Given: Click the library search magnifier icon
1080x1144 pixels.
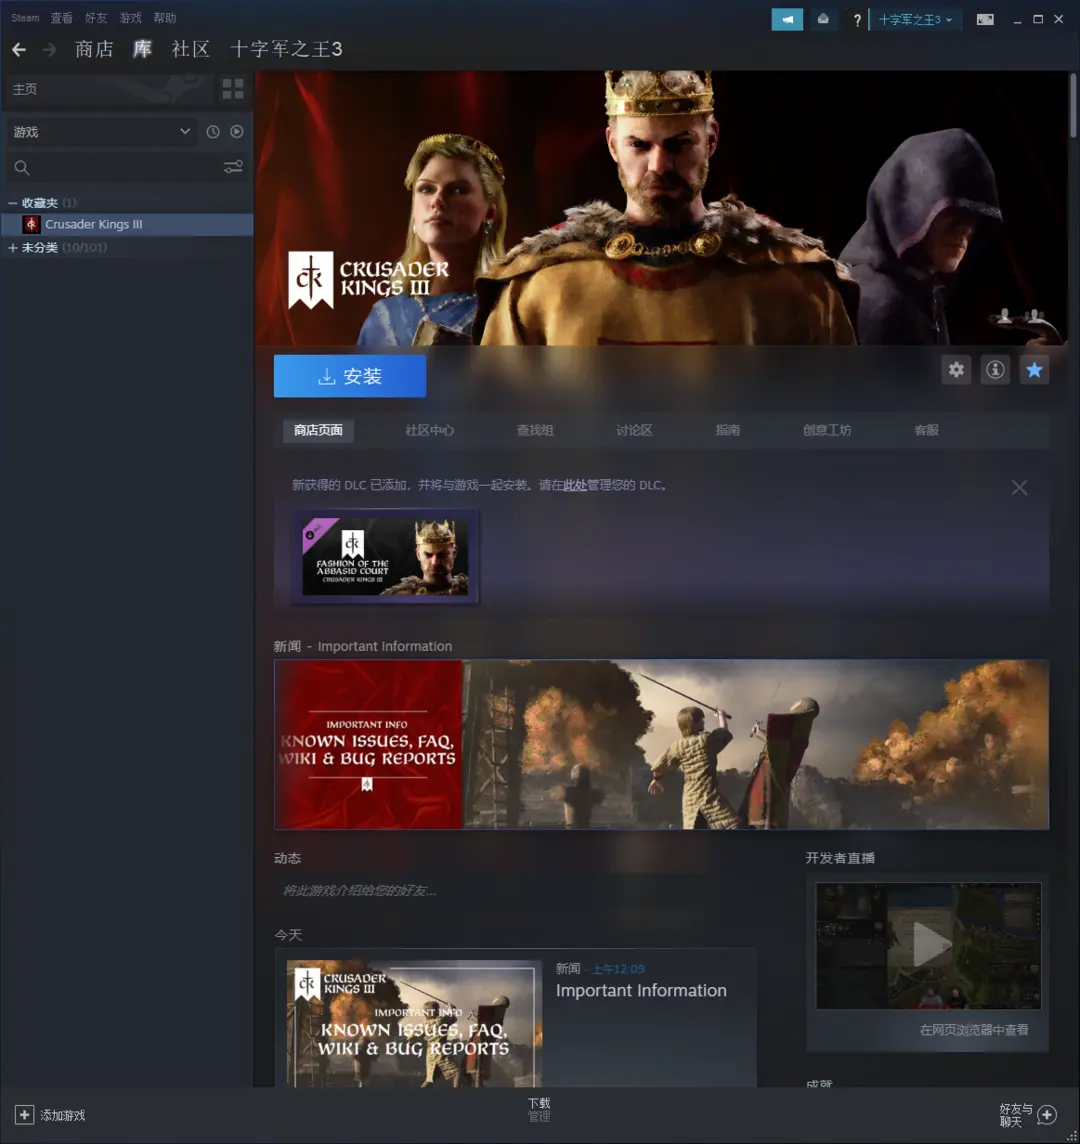Looking at the screenshot, I should (22, 168).
